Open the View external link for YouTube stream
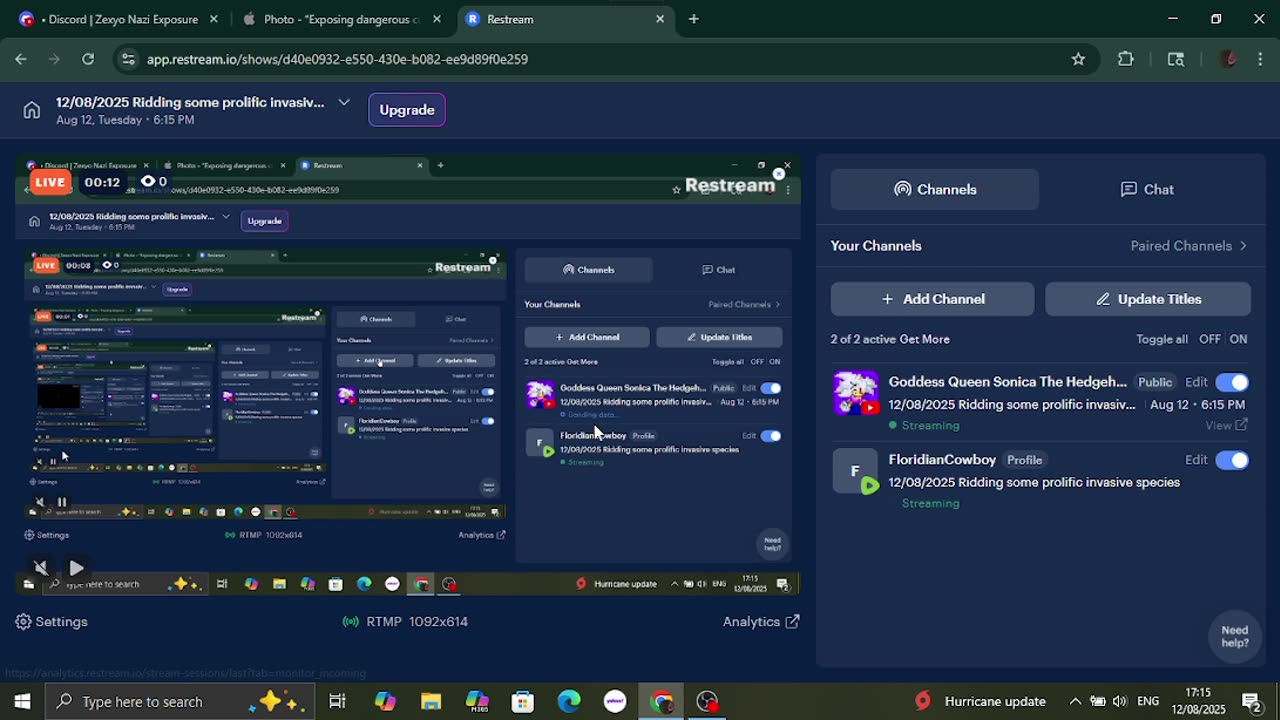The height and width of the screenshot is (720, 1280). (1226, 425)
